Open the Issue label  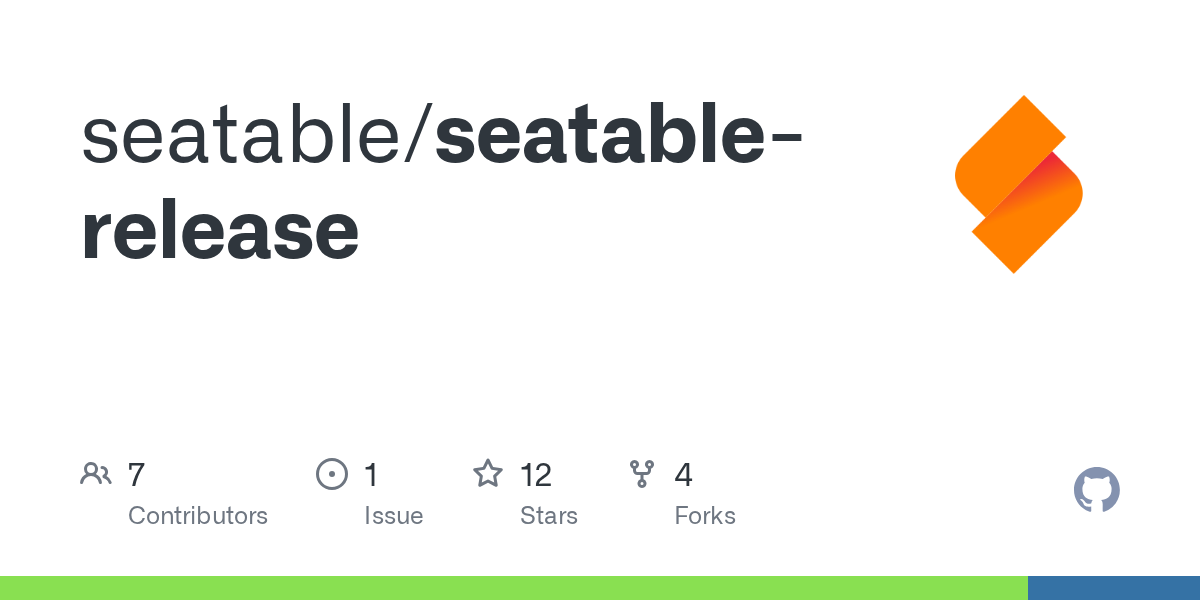tap(393, 516)
